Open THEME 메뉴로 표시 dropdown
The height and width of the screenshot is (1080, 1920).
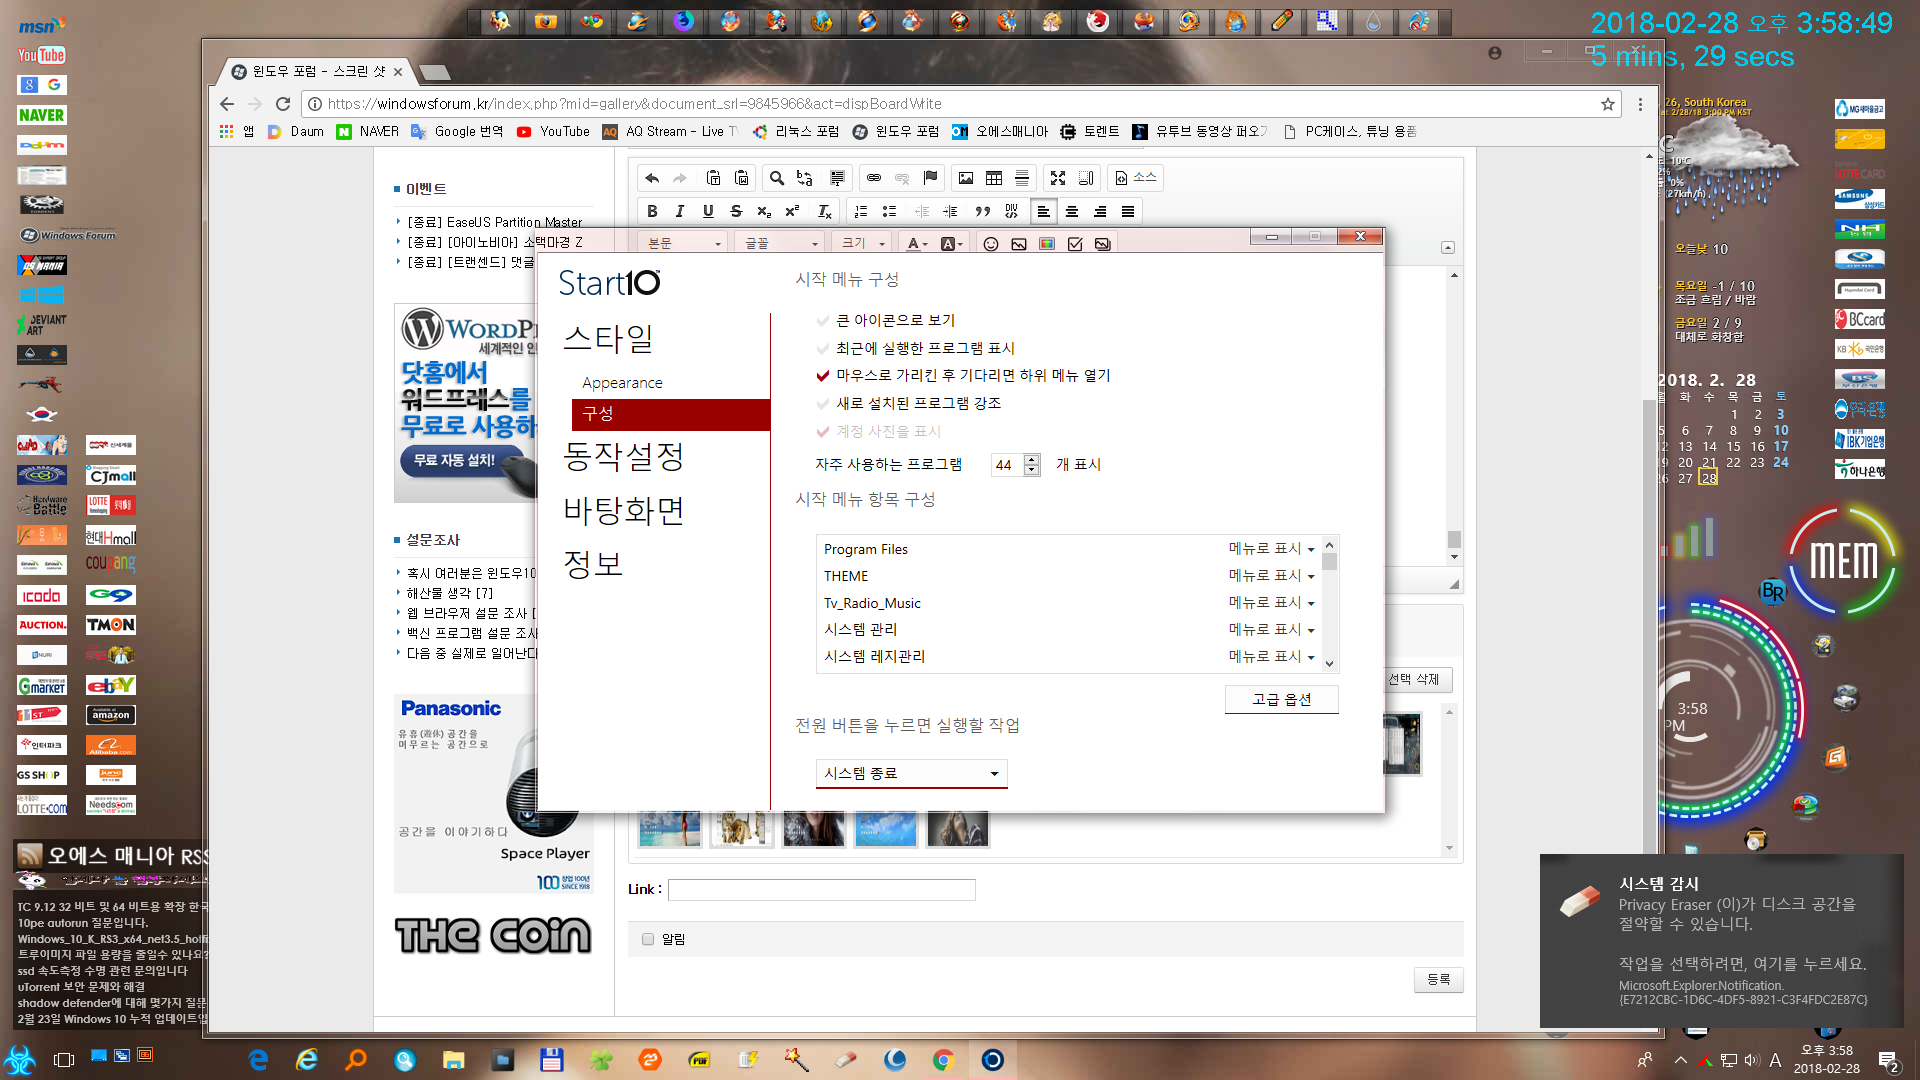pyautogui.click(x=1271, y=576)
